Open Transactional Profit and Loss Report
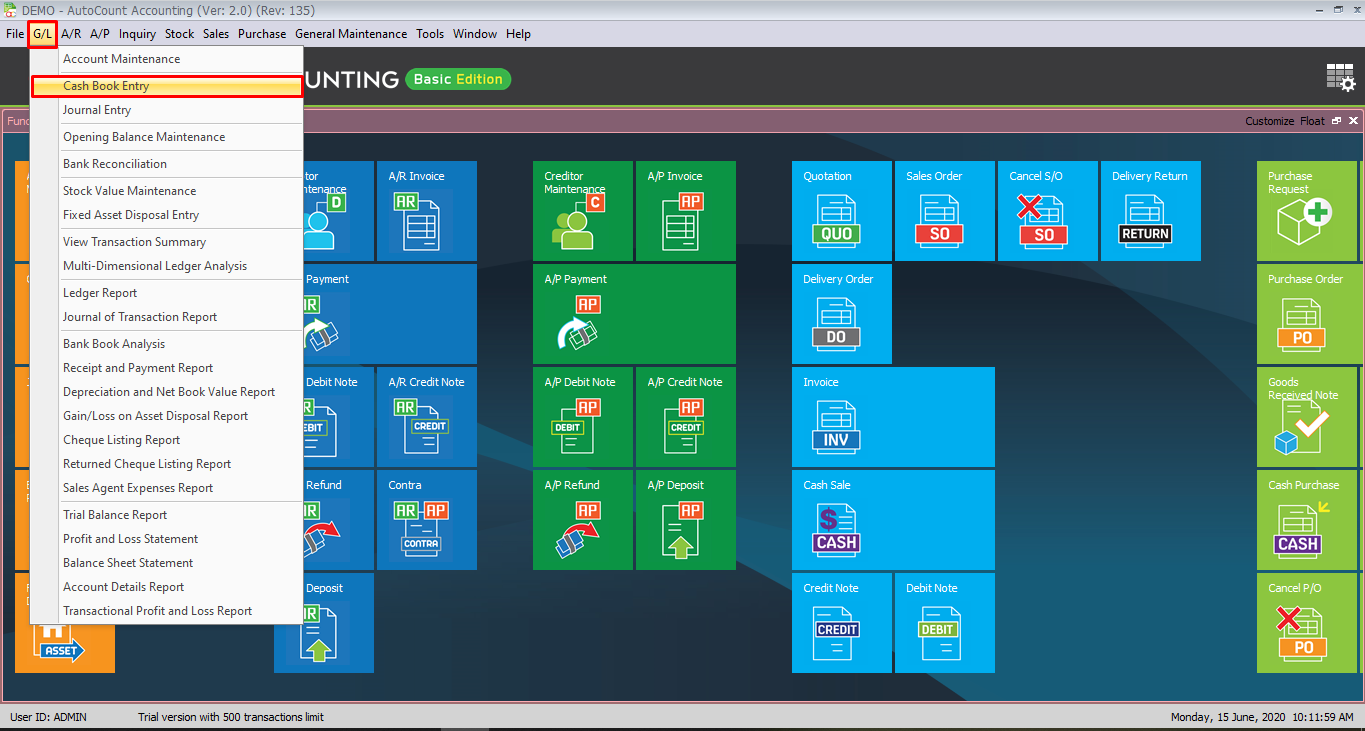The height and width of the screenshot is (731, 1365). click(x=167, y=611)
